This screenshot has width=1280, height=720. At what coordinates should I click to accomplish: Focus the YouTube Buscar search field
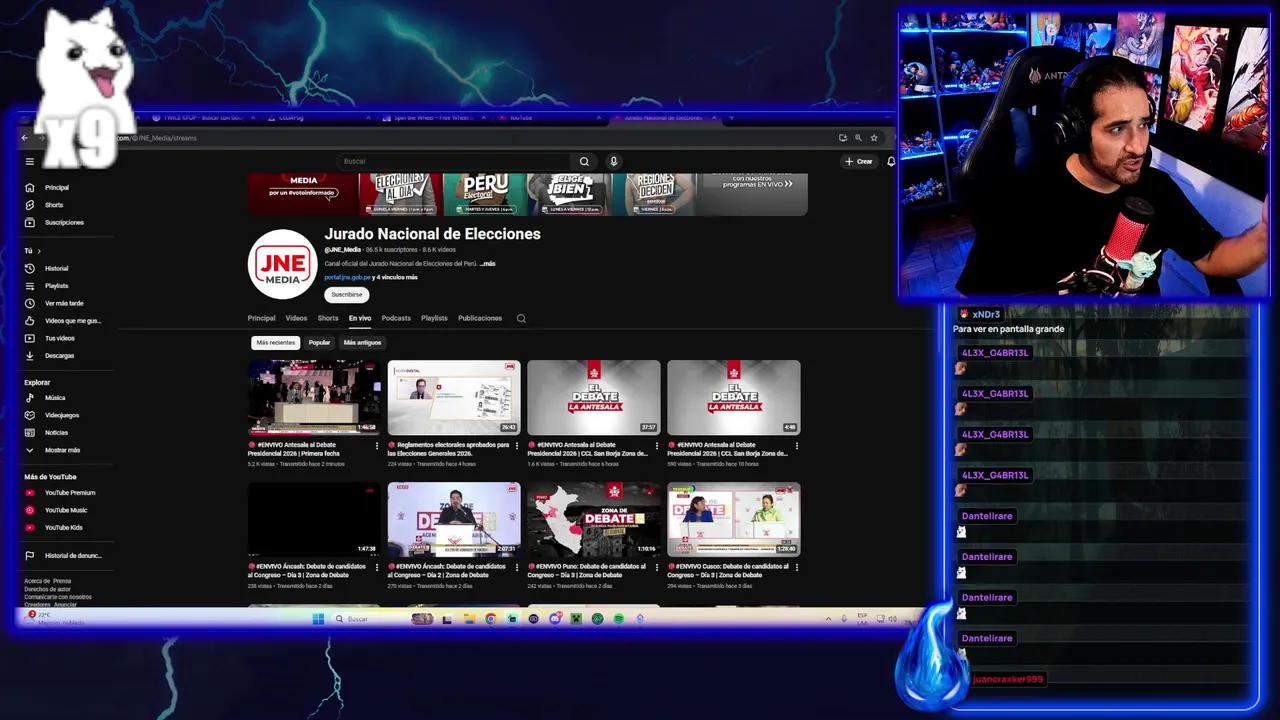[x=455, y=161]
